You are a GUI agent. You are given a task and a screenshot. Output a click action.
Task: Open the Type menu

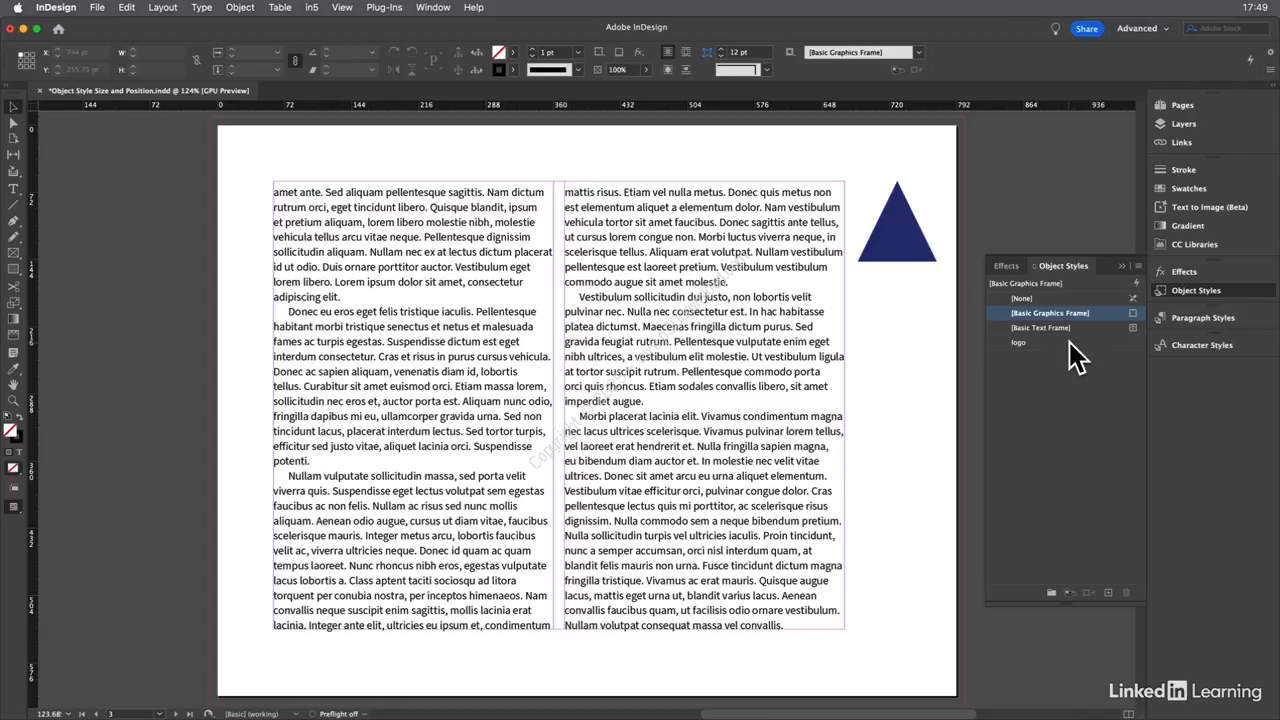click(201, 7)
